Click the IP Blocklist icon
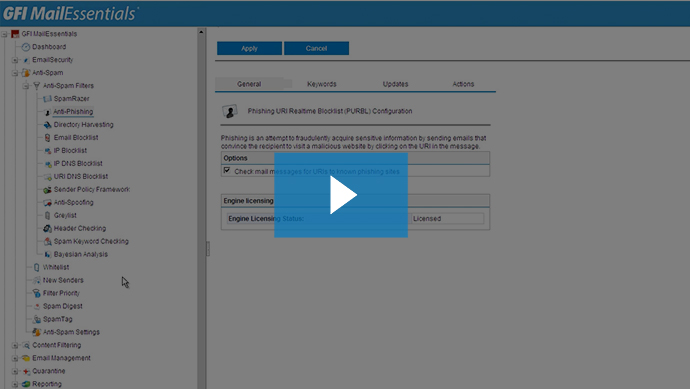The width and height of the screenshot is (690, 389). [x=48, y=151]
